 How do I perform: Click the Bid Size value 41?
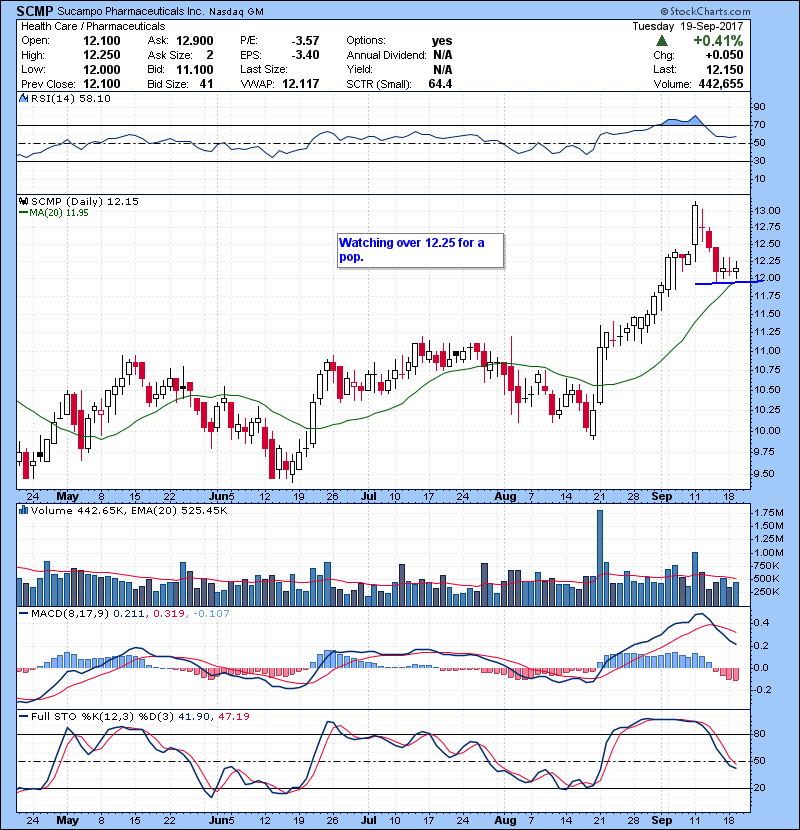tap(206, 84)
